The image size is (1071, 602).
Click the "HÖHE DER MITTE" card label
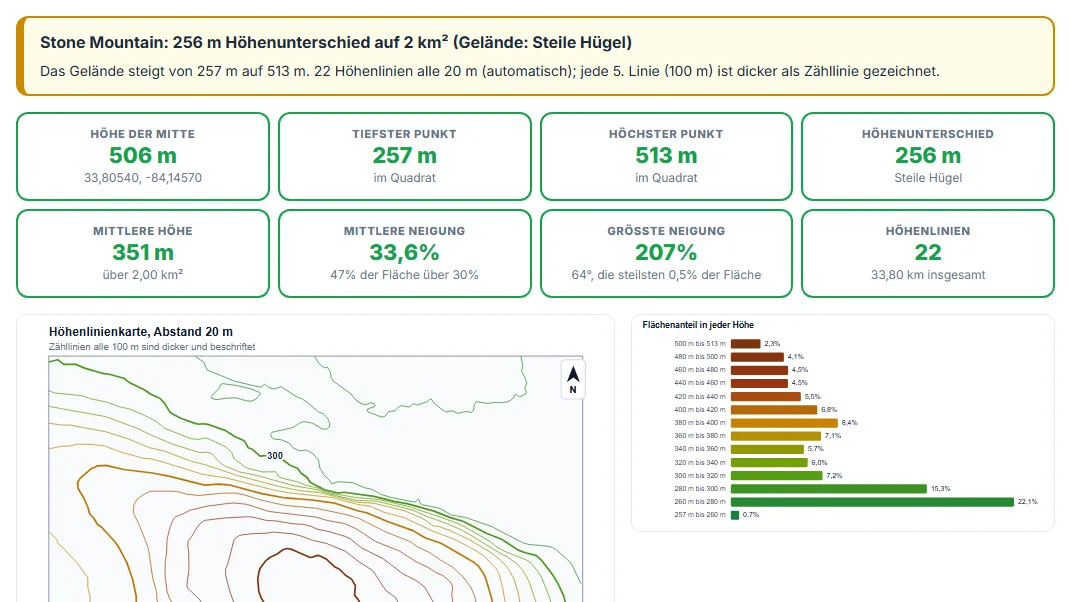click(x=143, y=134)
